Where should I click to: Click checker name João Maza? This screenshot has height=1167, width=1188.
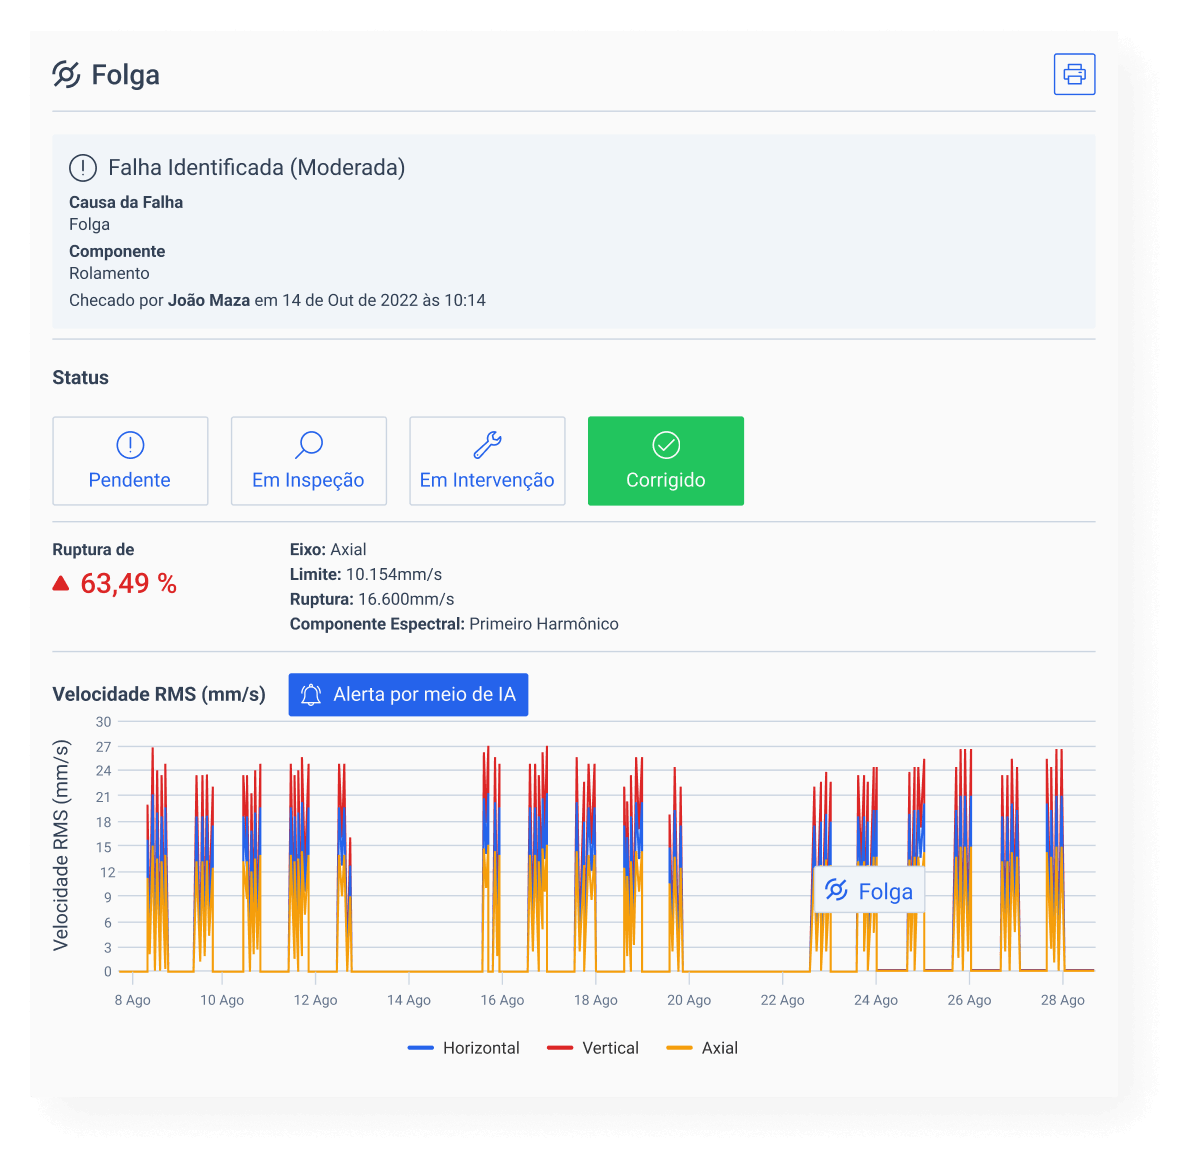209,300
